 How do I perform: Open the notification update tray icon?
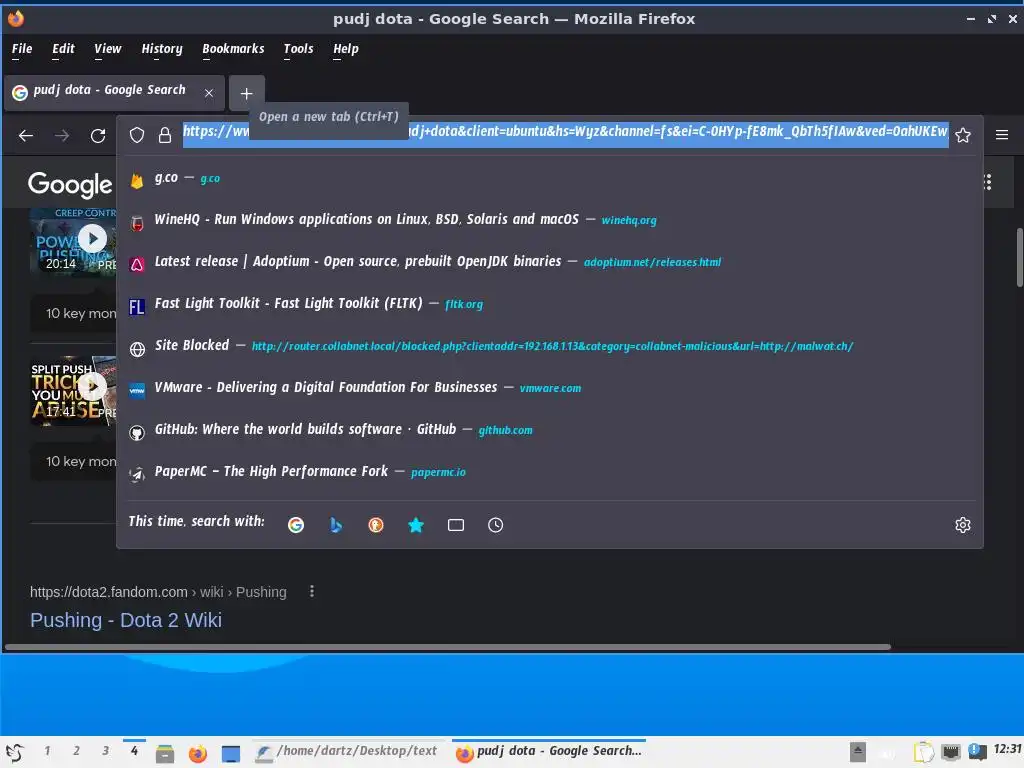(977, 752)
